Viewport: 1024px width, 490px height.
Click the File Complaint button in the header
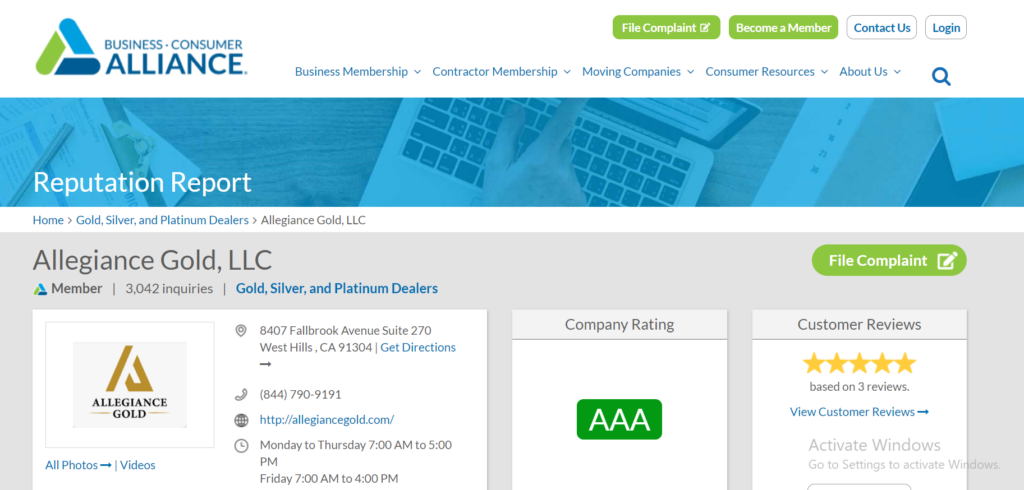666,27
